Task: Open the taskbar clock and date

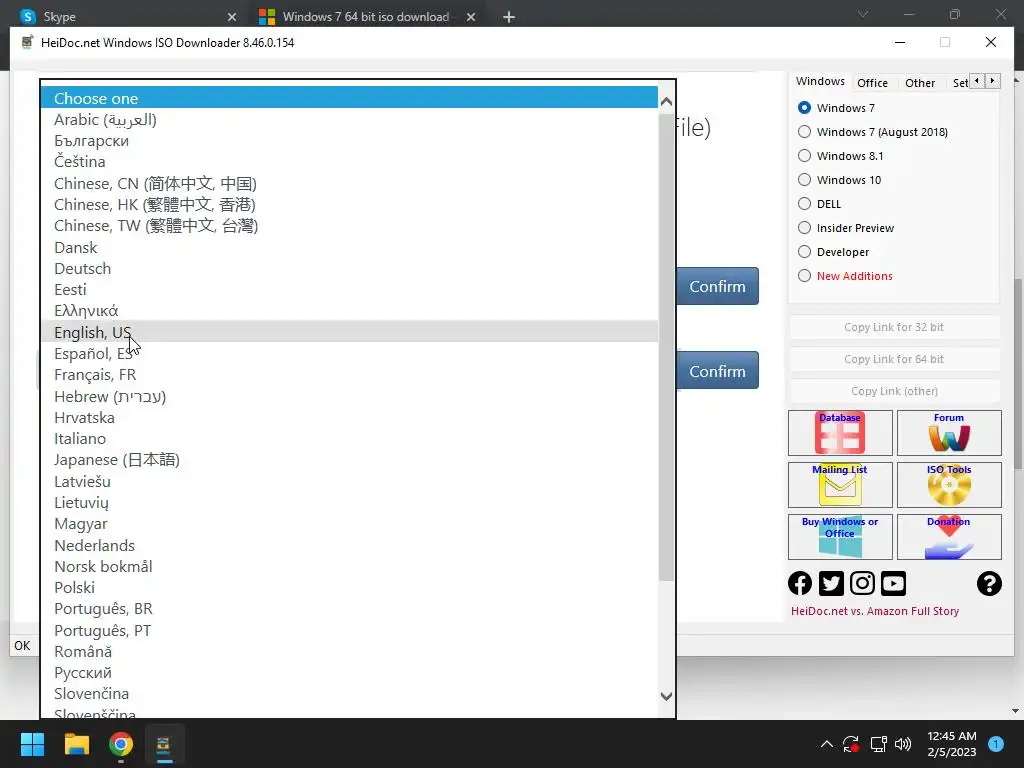Action: click(952, 744)
